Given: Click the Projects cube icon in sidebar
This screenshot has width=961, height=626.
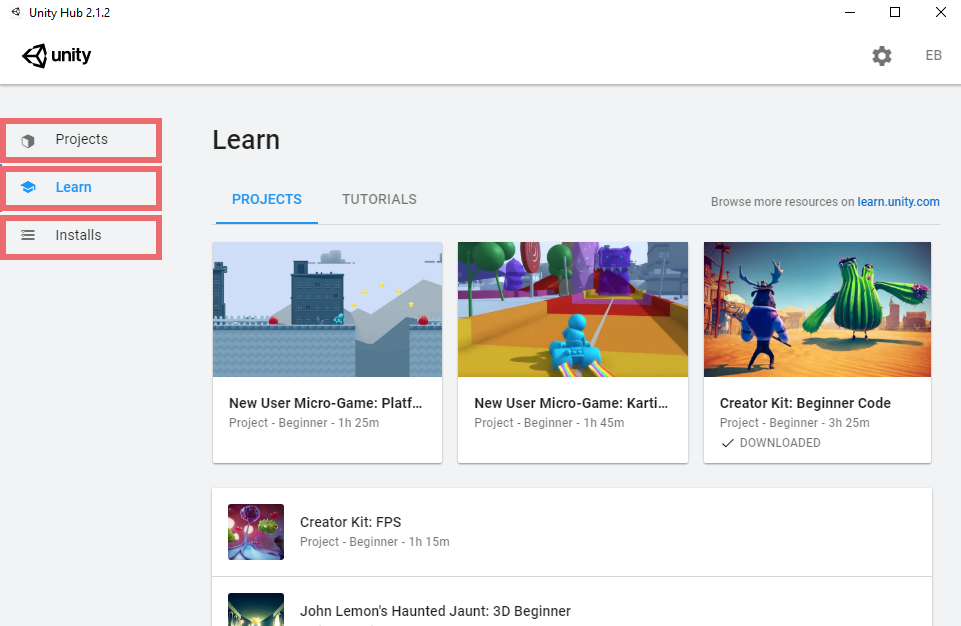Looking at the screenshot, I should click(28, 140).
